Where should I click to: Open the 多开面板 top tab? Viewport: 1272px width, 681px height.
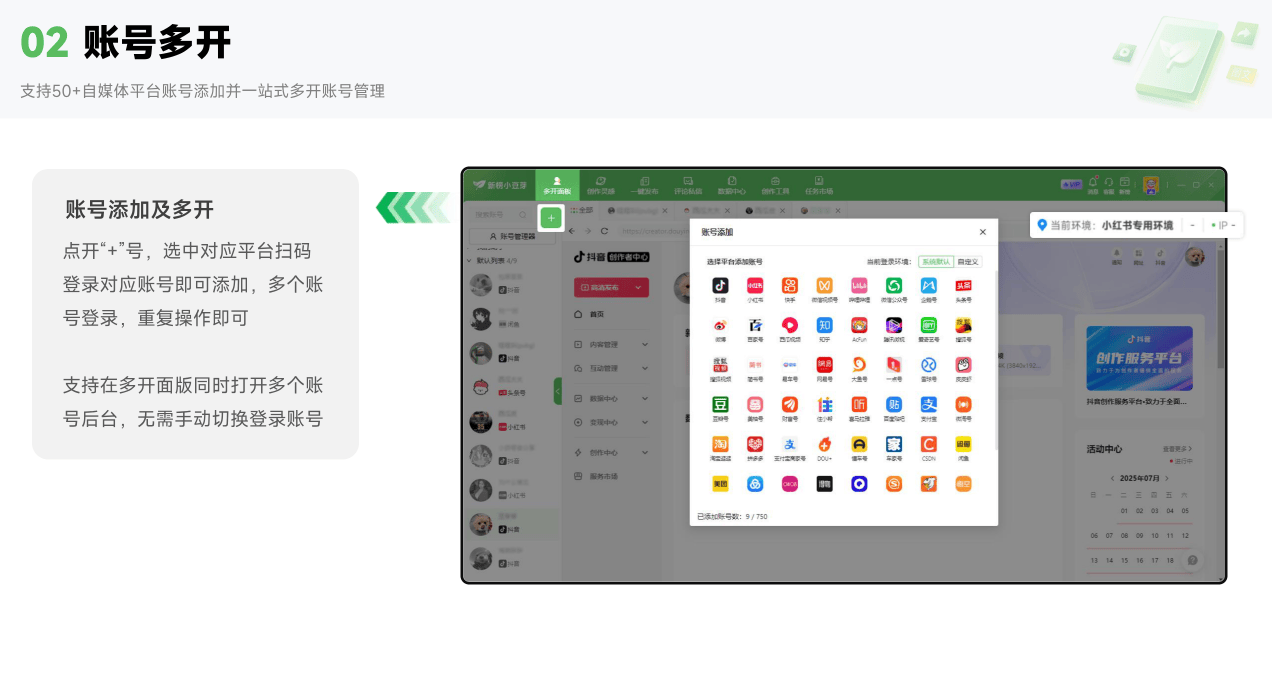coord(557,184)
